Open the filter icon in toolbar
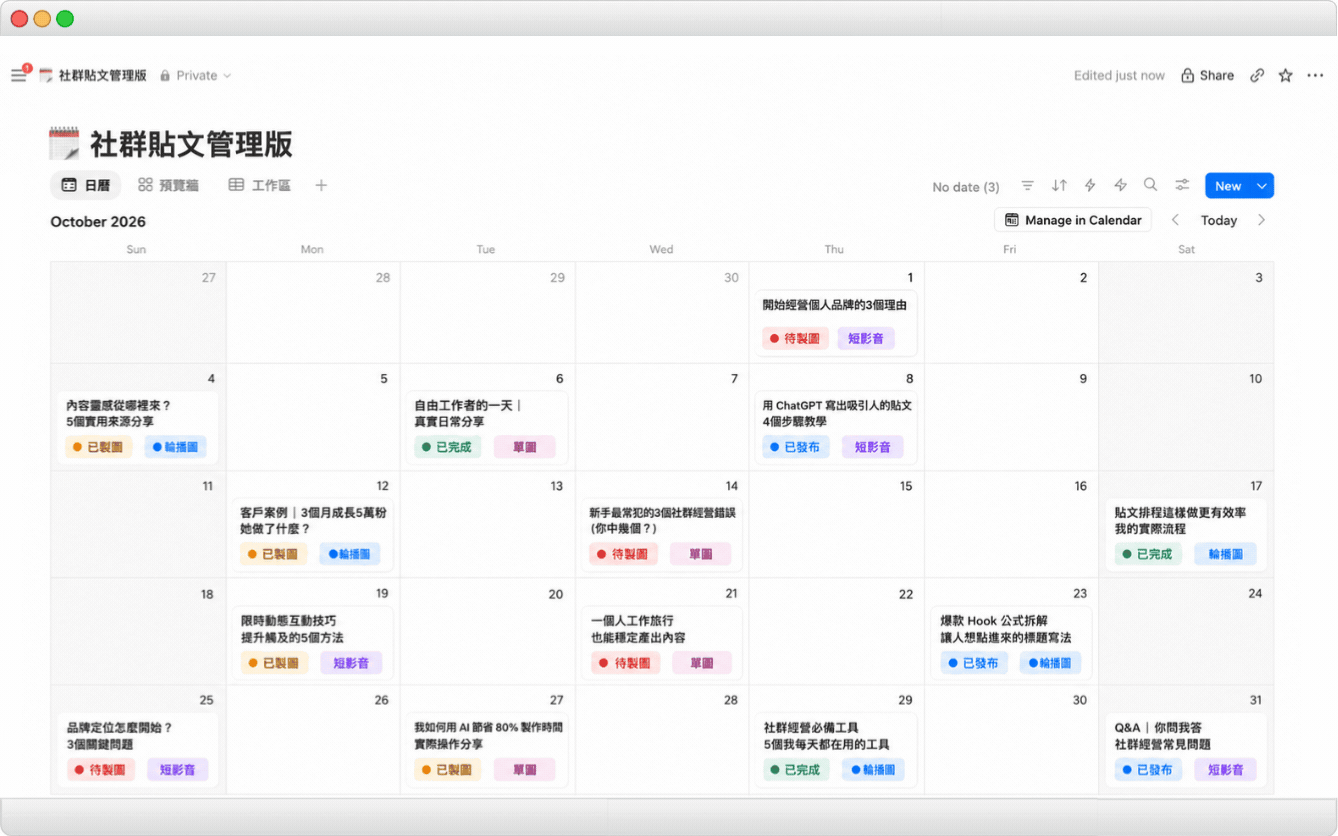1338x836 pixels. click(1027, 185)
